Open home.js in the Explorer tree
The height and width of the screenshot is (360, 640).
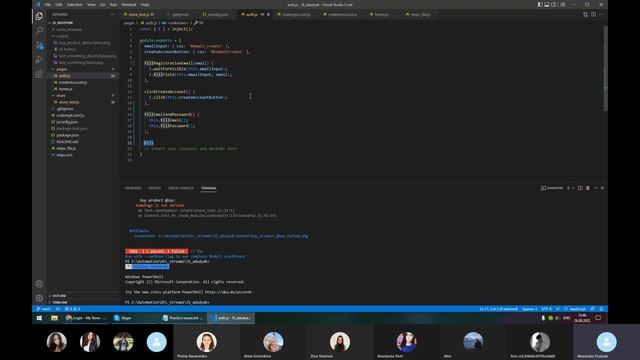pyautogui.click(x=83, y=89)
